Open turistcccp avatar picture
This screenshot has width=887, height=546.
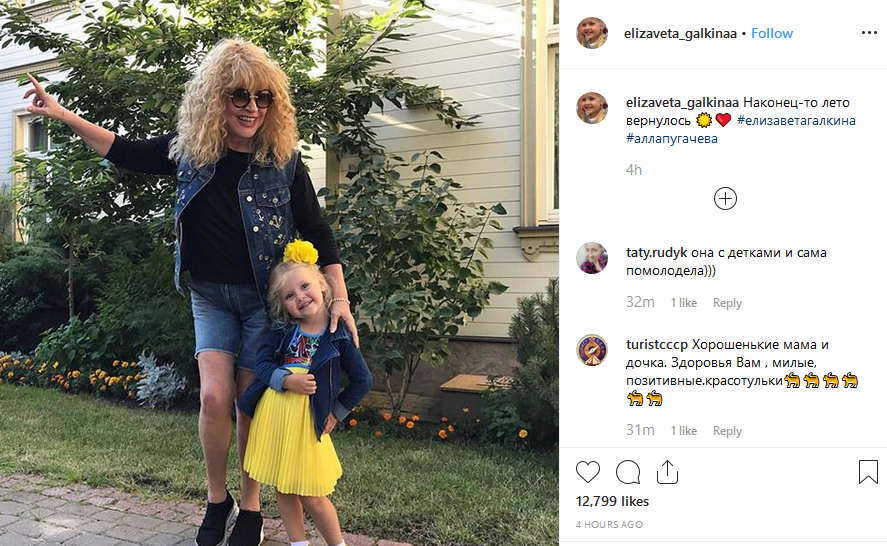coord(592,350)
